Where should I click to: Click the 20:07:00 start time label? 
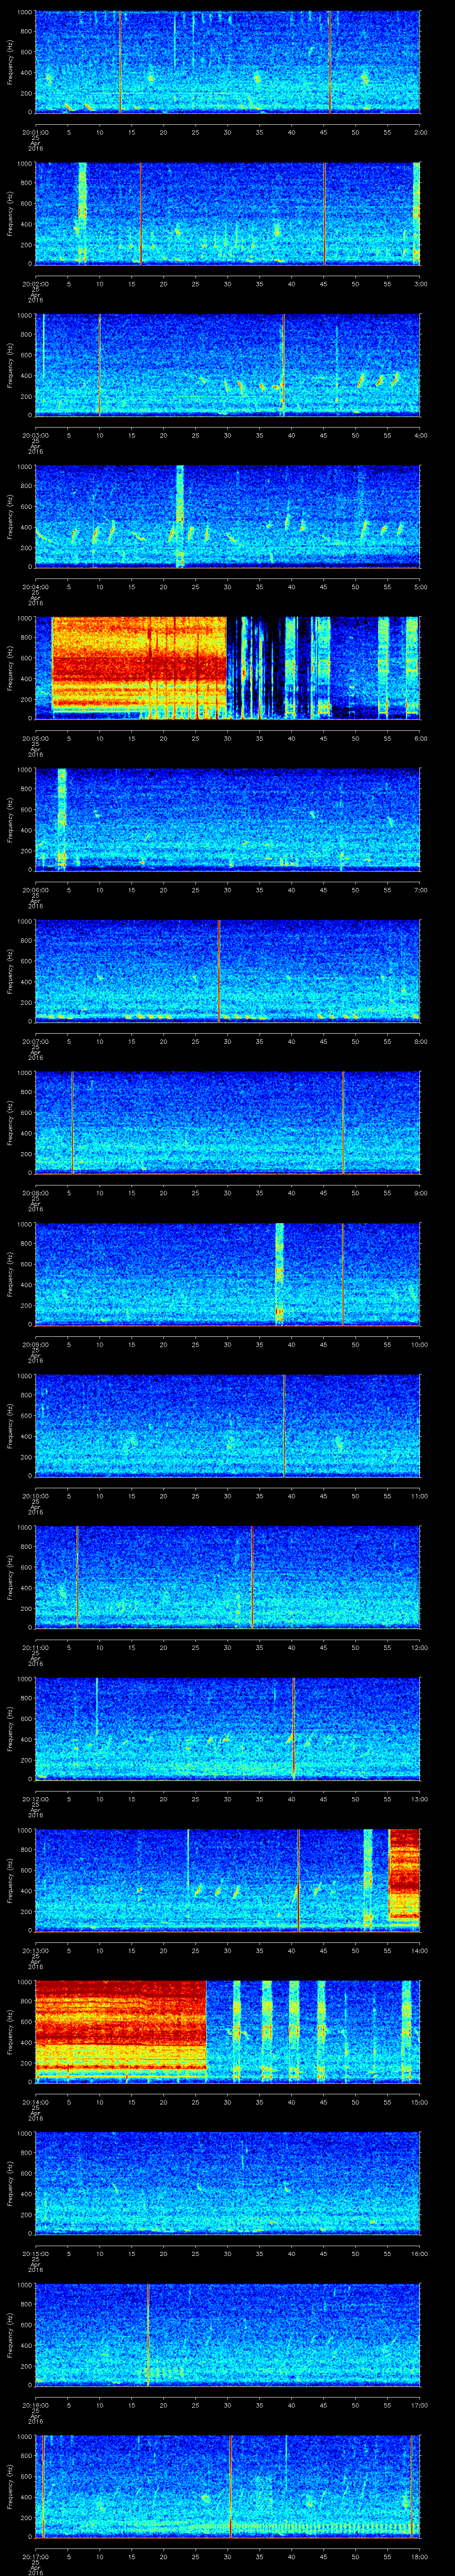point(35,1041)
